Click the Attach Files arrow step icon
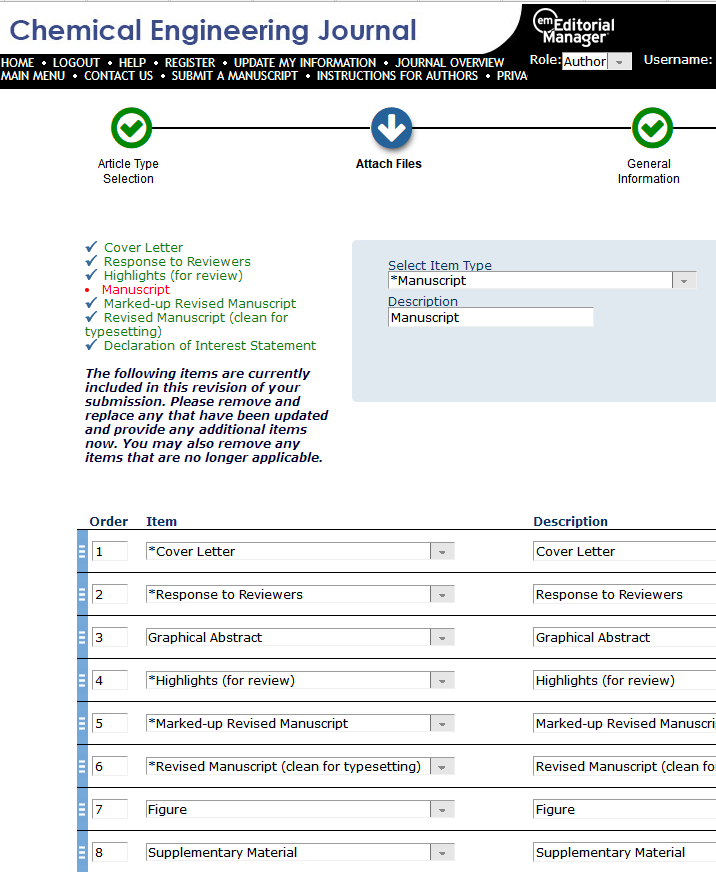This screenshot has width=716, height=872. (391, 128)
